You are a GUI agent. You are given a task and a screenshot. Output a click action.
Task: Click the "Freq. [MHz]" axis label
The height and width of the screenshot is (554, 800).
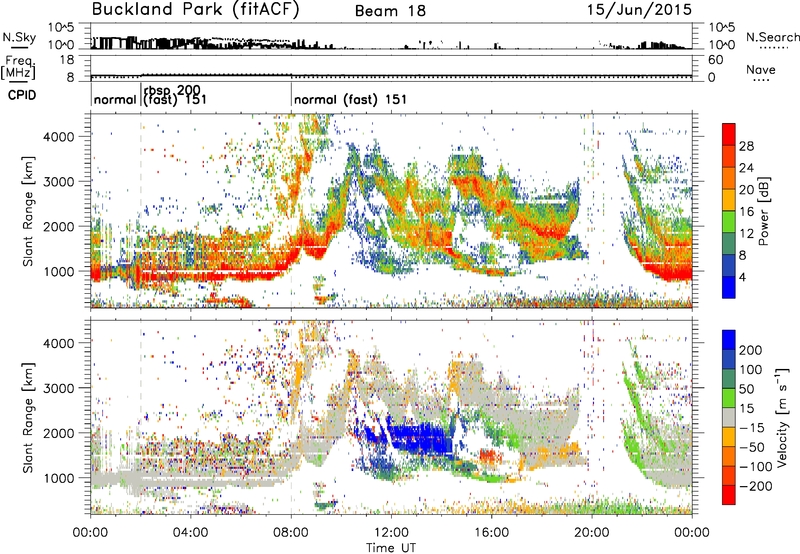(x=18, y=69)
